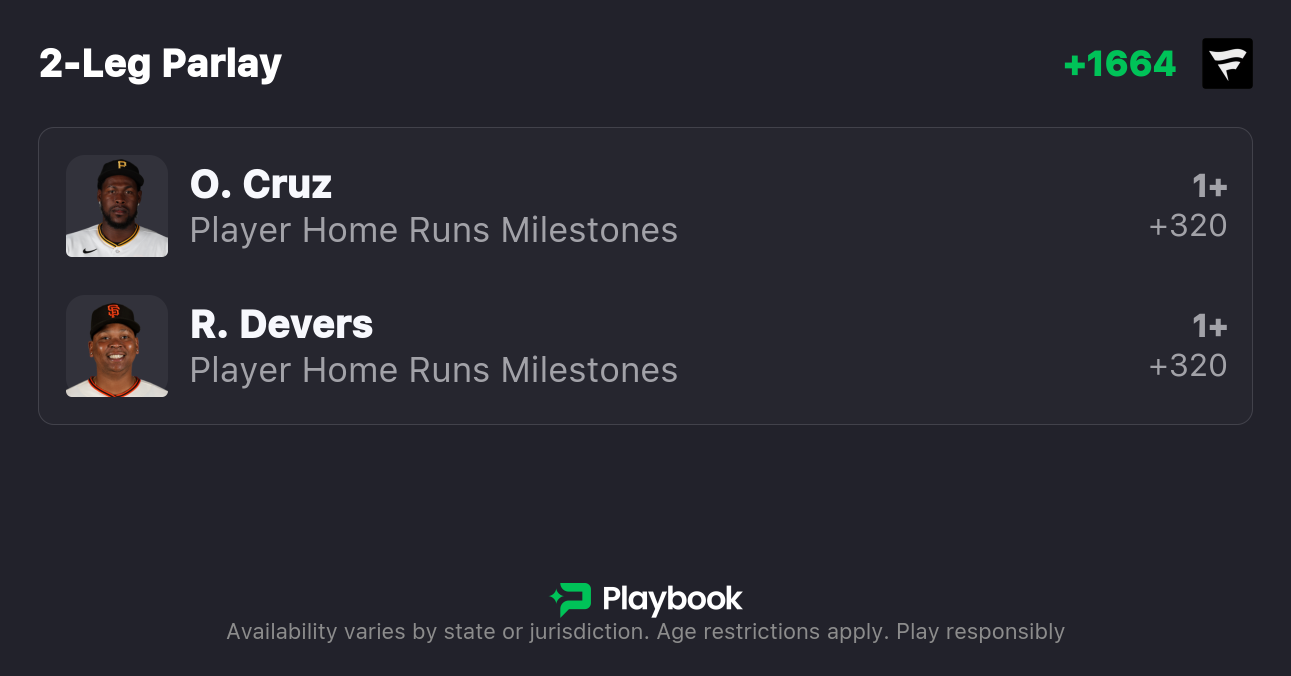Select the 2-Leg Parlay title
Viewport: 1291px width, 676px height.
tap(160, 64)
